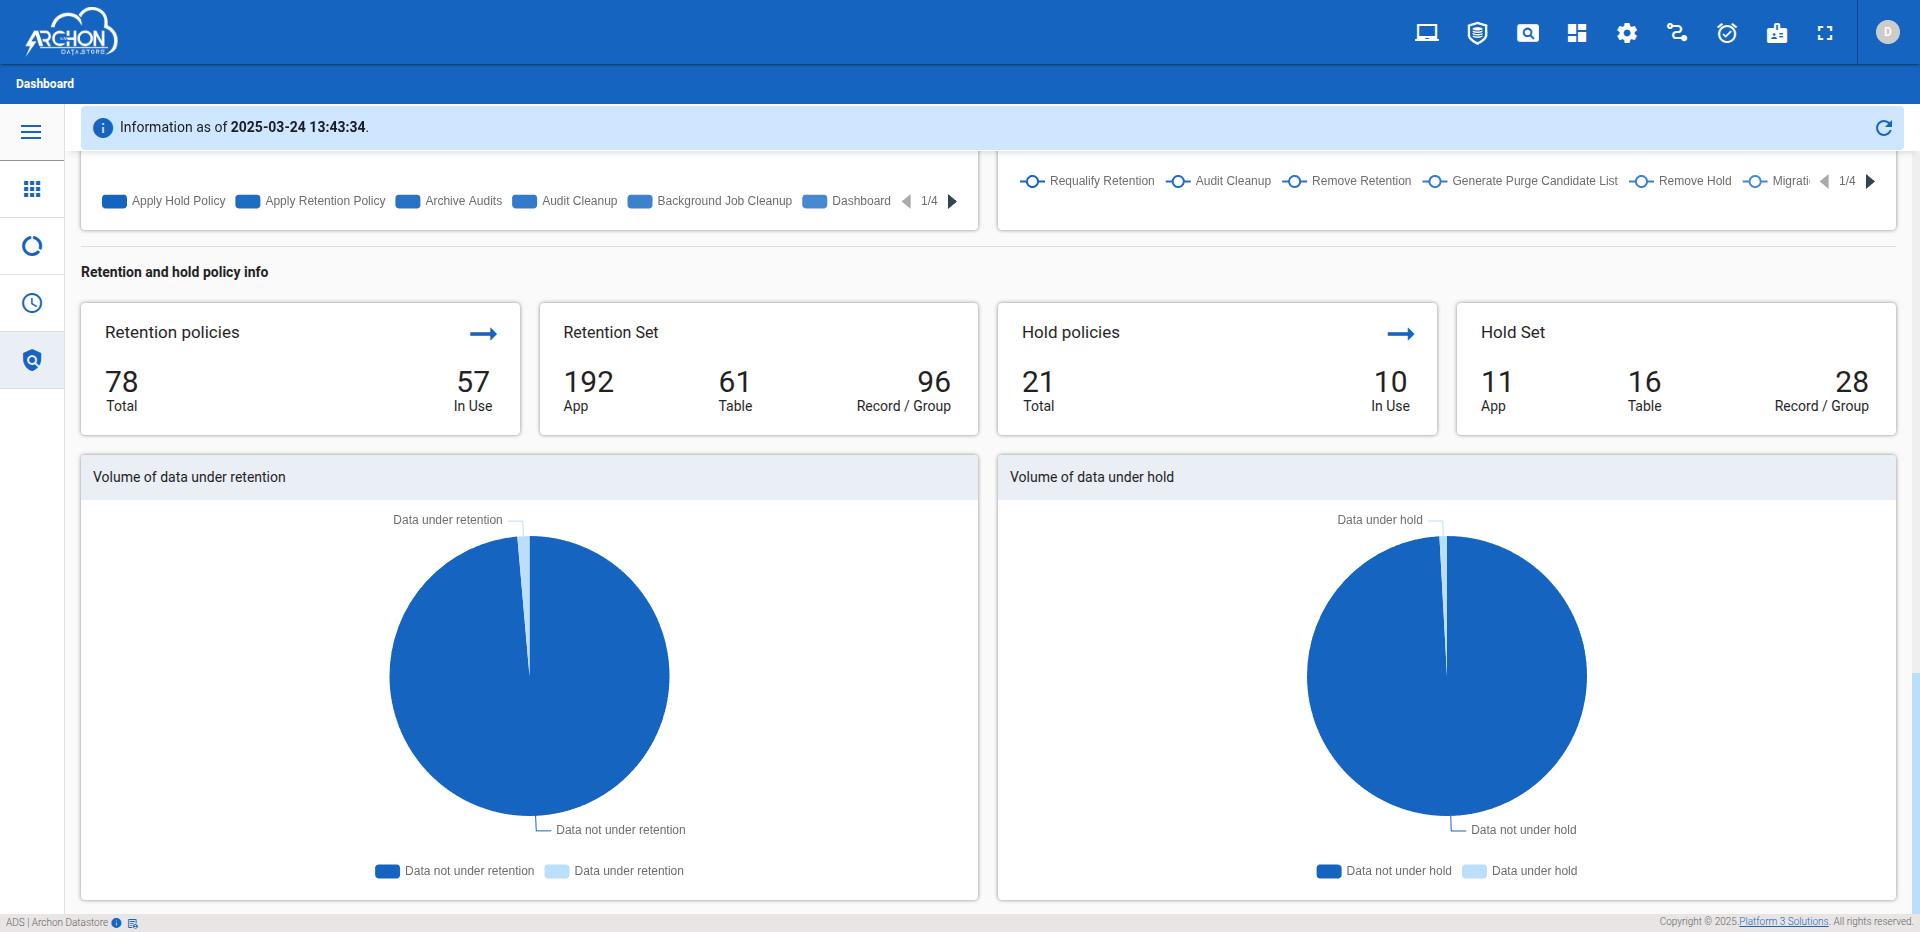Refresh dashboard information
Viewport: 1920px width, 932px height.
coord(1883,128)
